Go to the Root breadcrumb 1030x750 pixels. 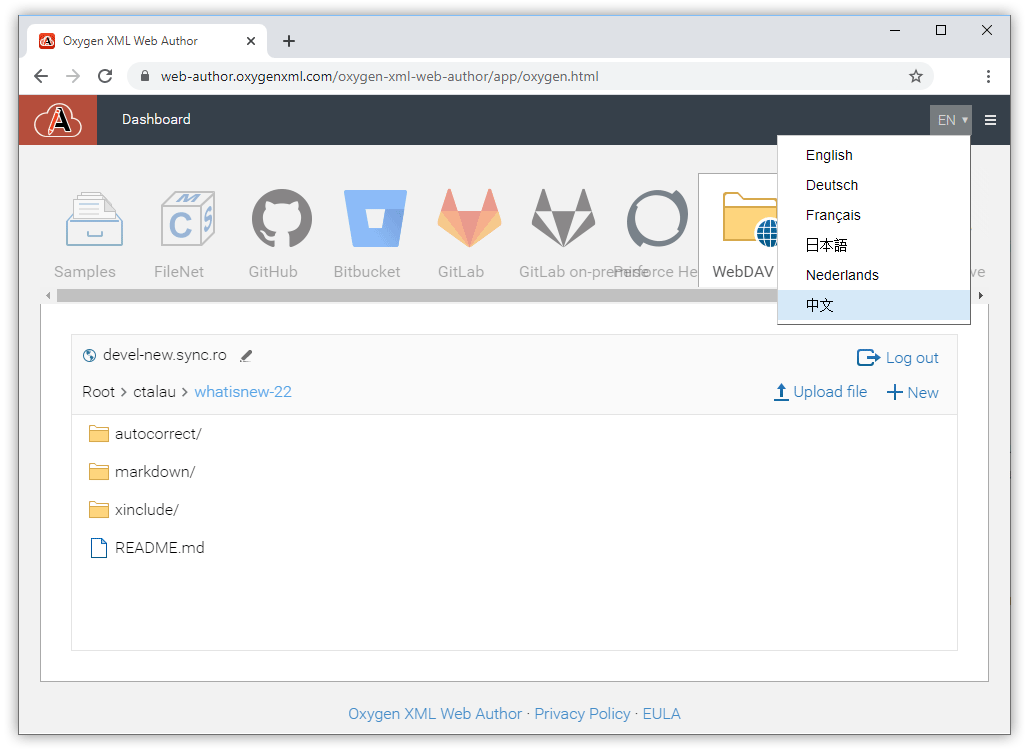[99, 392]
